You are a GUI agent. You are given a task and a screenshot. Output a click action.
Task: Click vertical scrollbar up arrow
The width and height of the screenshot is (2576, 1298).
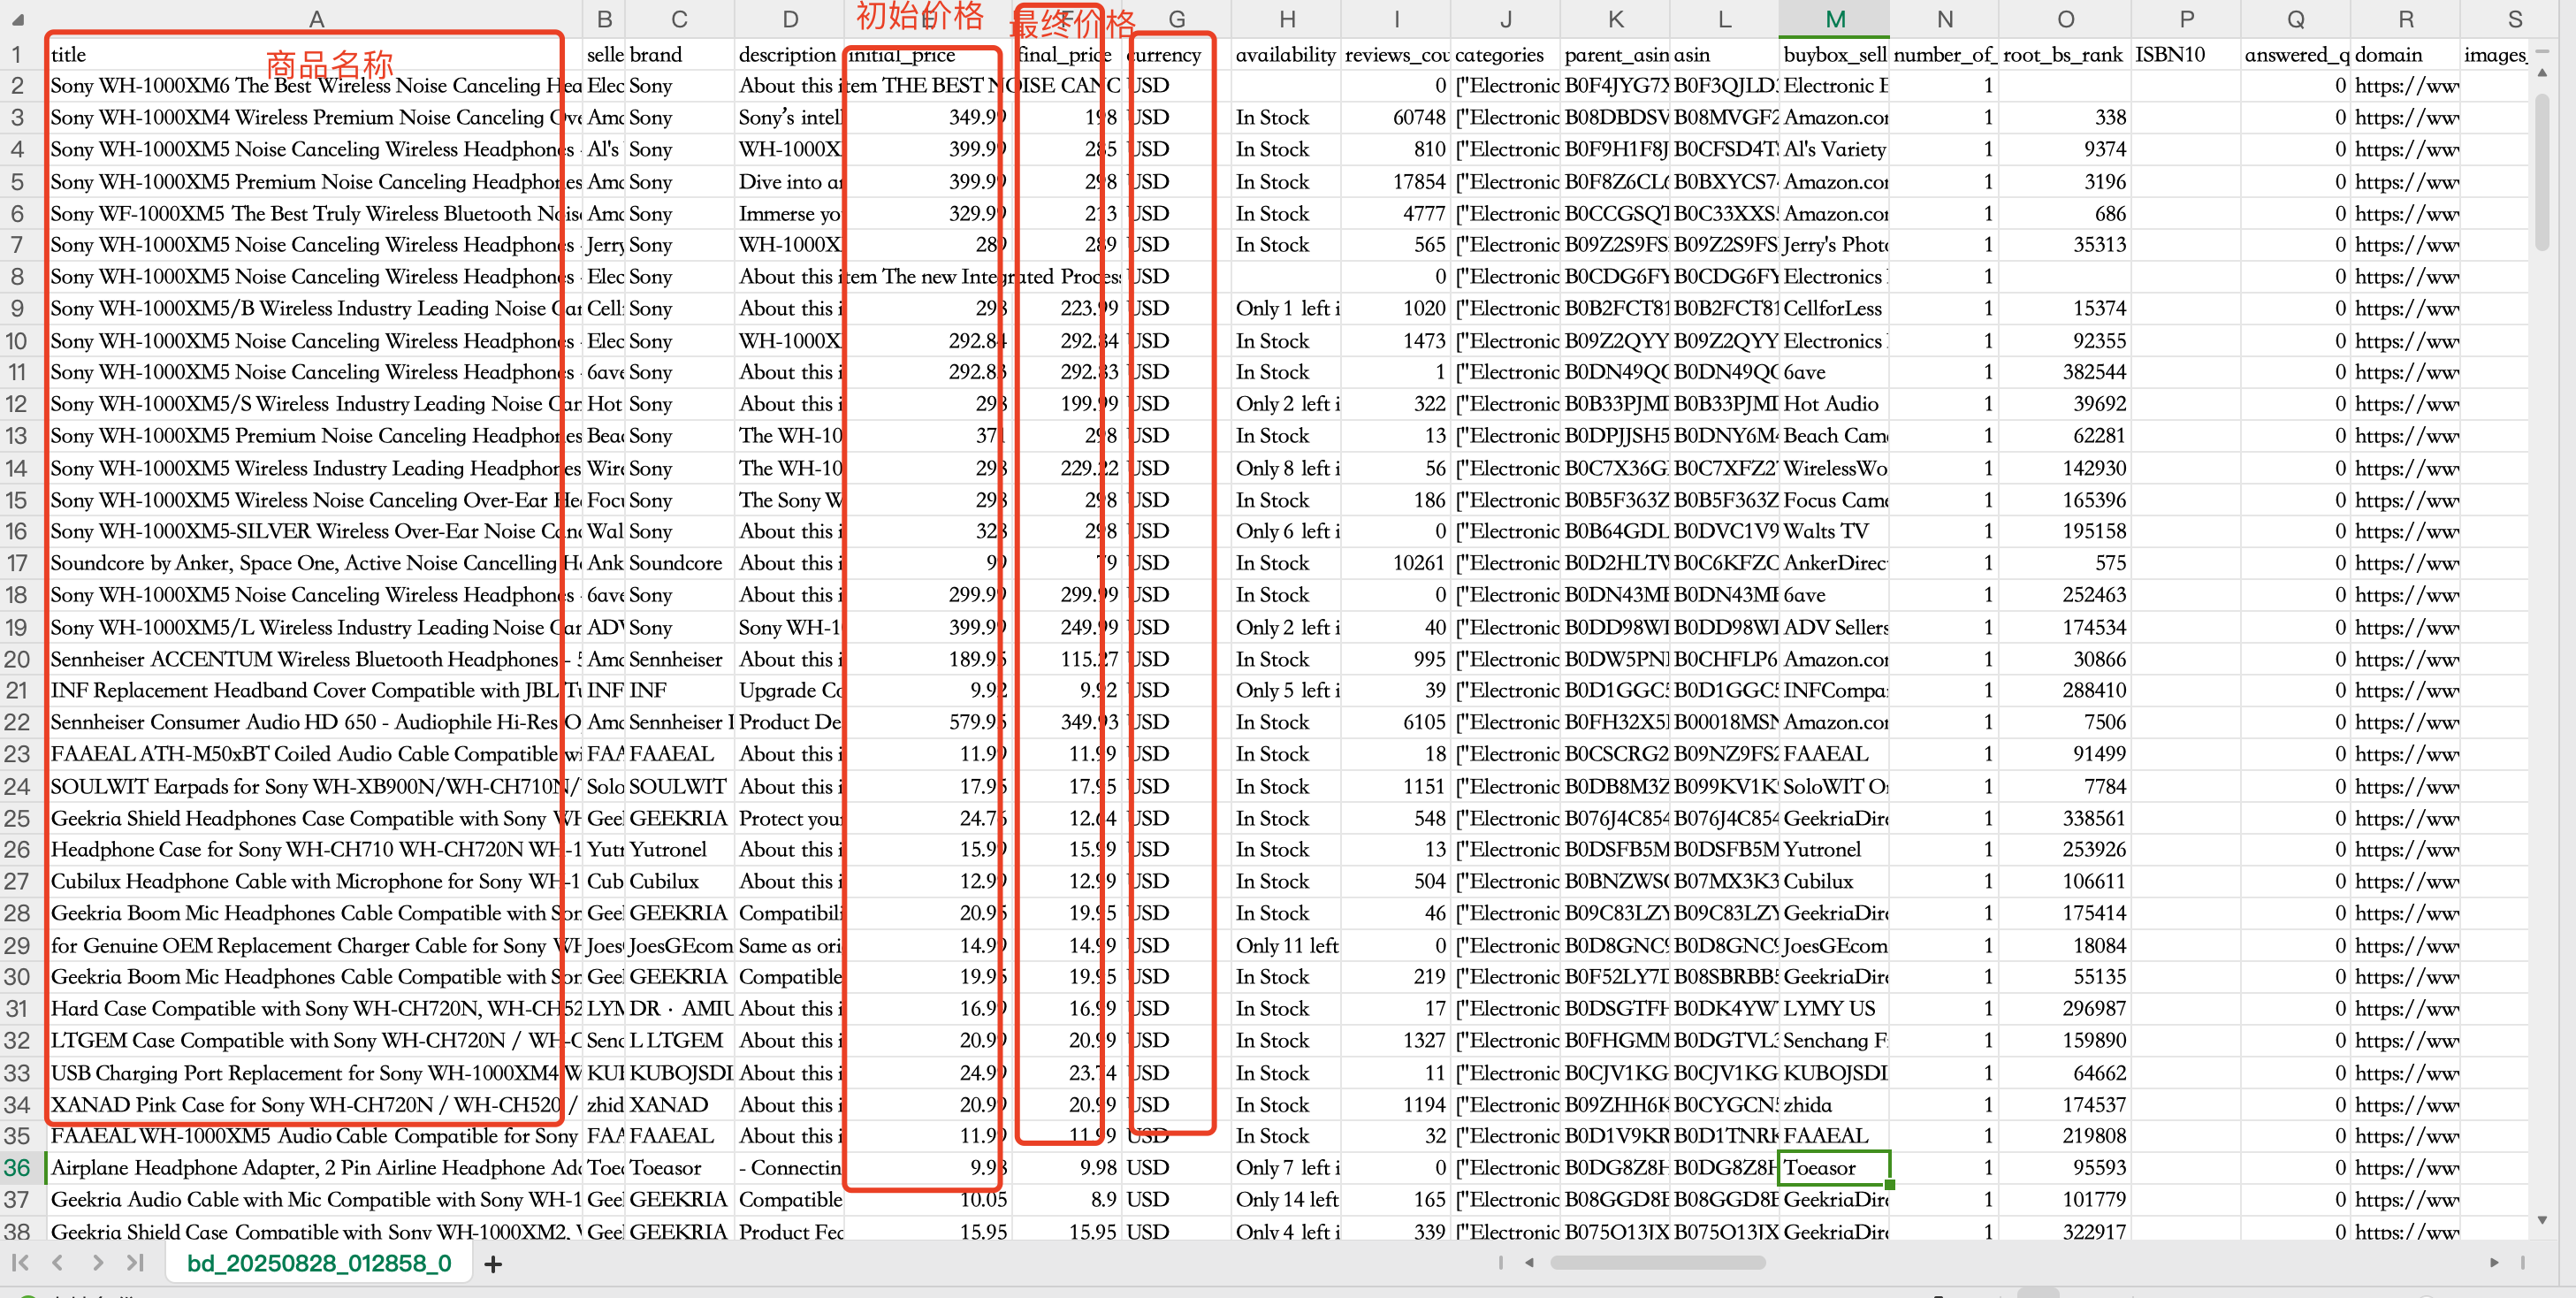(x=2542, y=72)
